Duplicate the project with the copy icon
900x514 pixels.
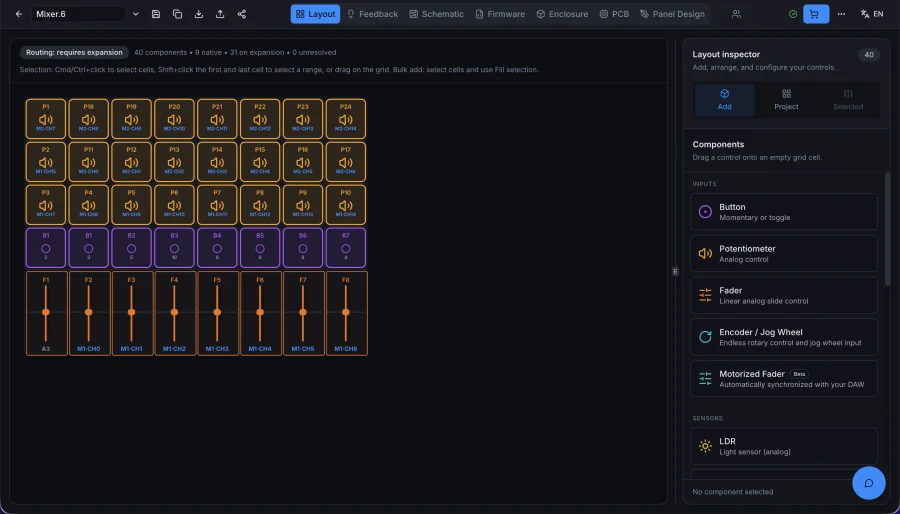[177, 14]
